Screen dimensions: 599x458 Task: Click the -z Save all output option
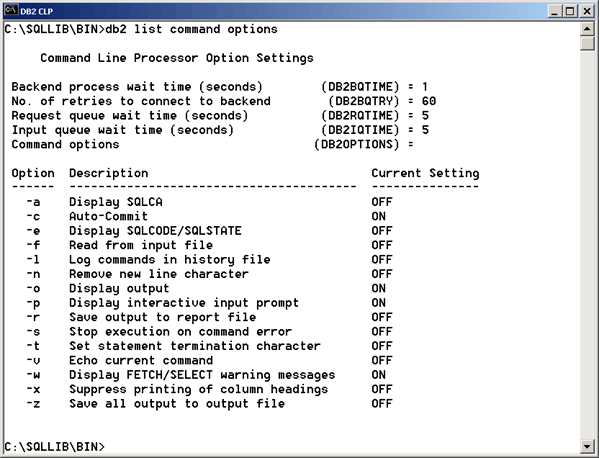(155, 403)
